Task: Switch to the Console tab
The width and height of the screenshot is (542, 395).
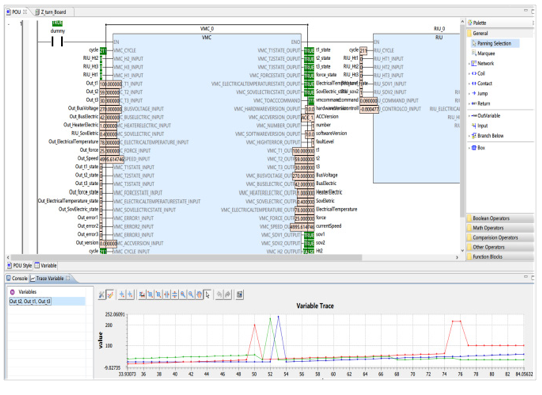Action: [17, 278]
